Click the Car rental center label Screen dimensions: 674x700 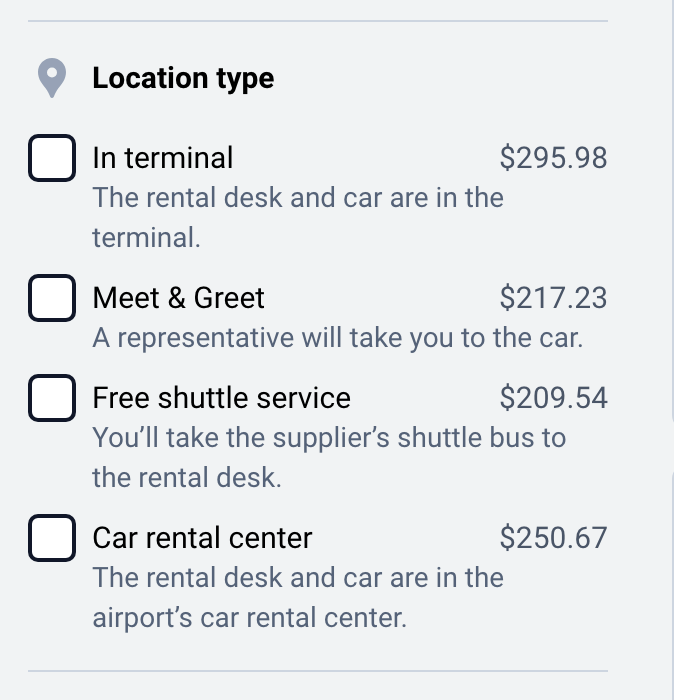tap(202, 538)
